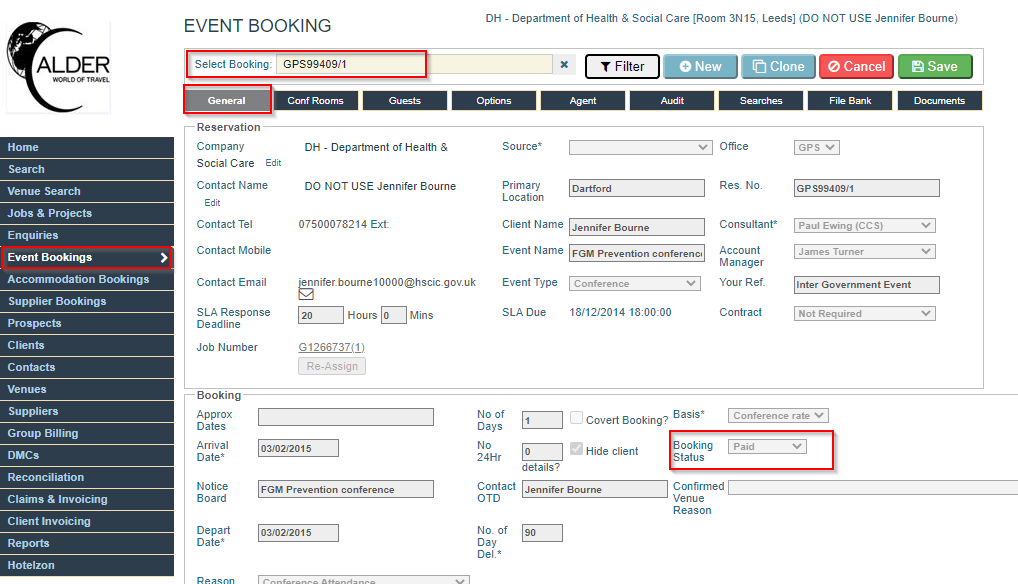Screen dimensions: 1018x584
Task: Click the No. of Day Del. field
Action: [x=542, y=533]
